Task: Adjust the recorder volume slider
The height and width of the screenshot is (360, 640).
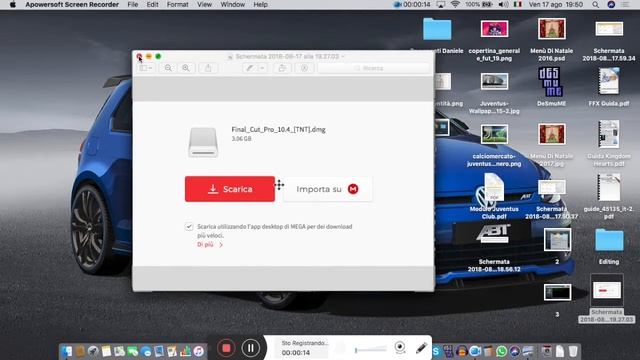Action: point(371,349)
